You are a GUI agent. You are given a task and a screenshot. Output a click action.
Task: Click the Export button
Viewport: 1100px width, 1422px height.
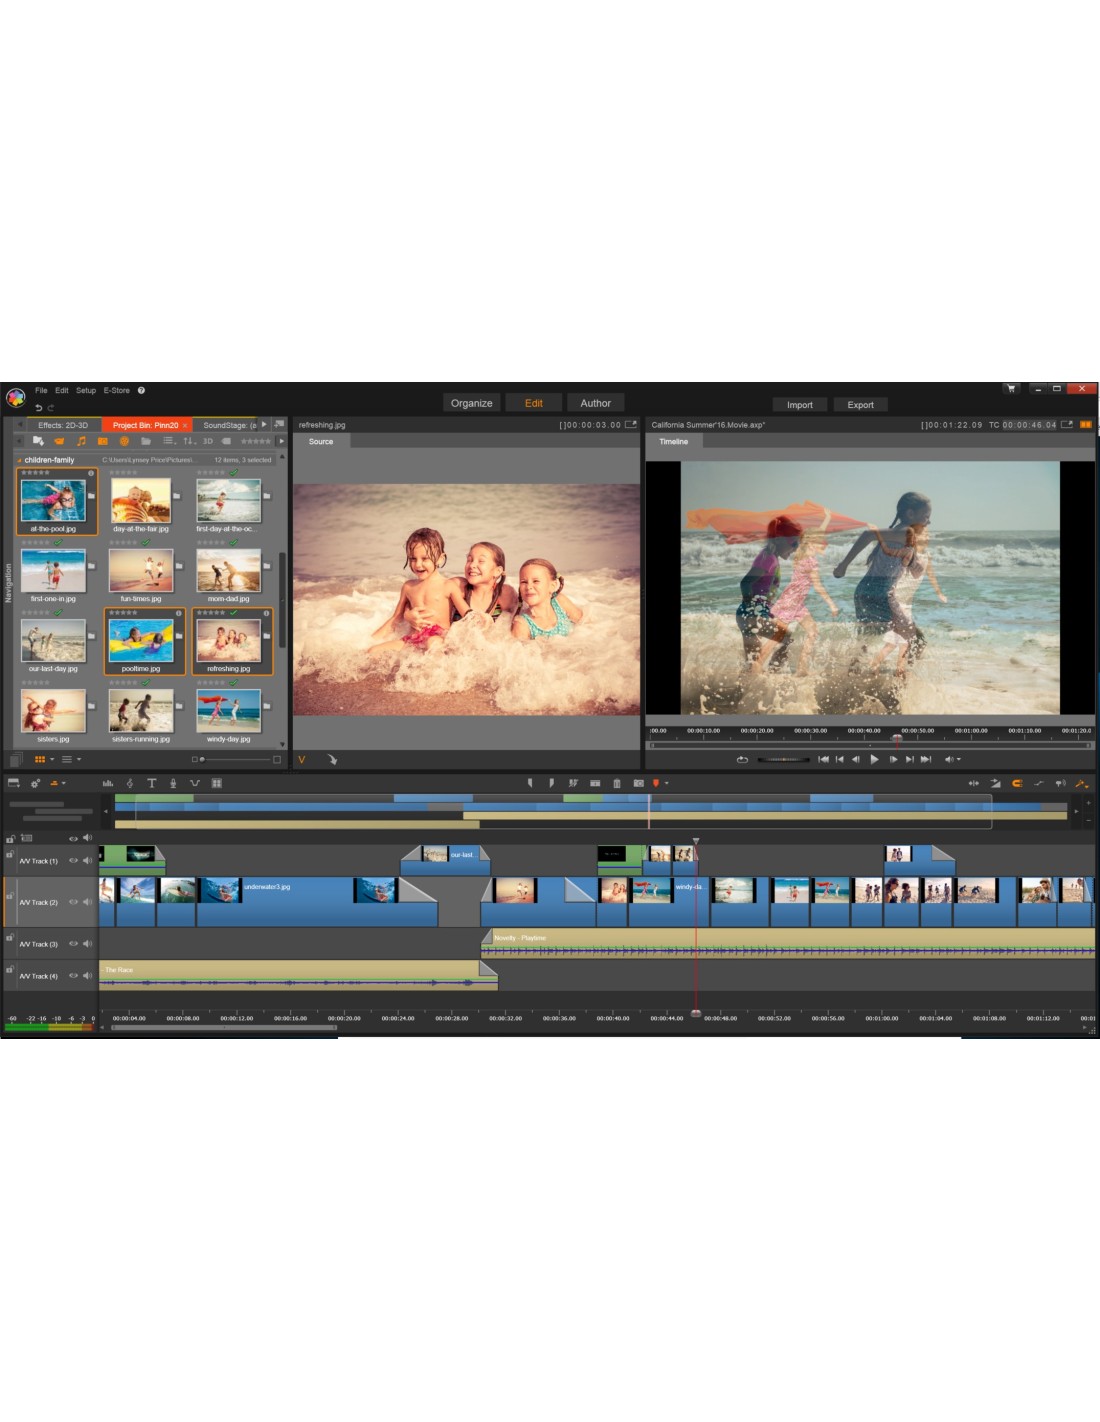861,405
